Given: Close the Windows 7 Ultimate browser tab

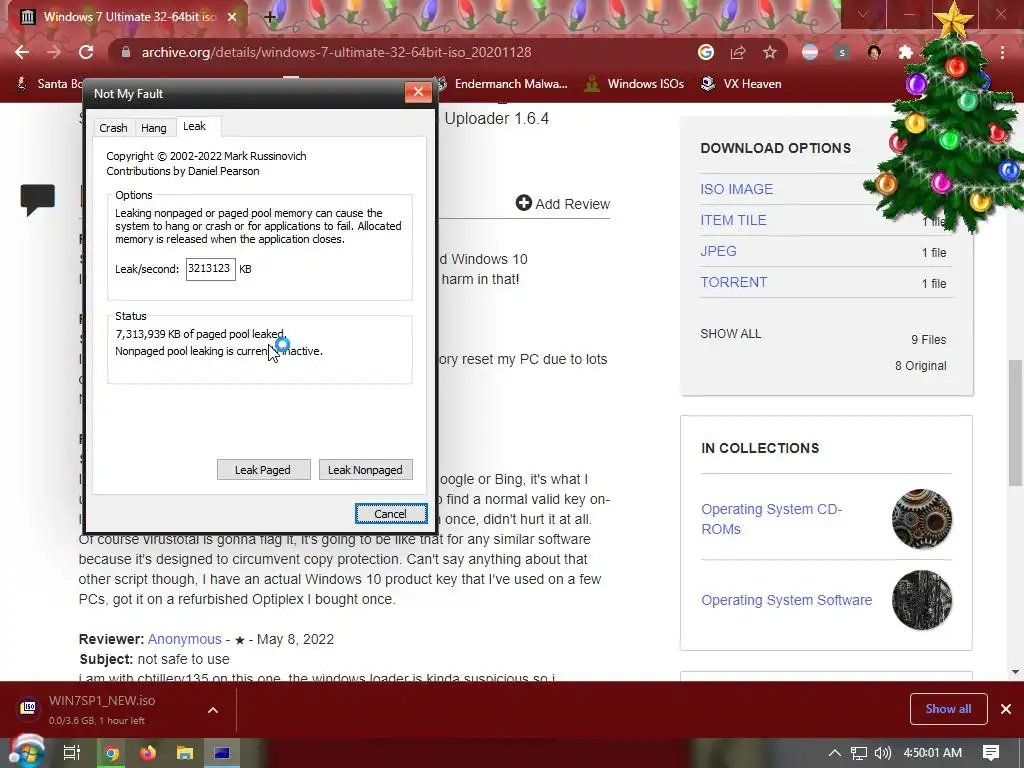Looking at the screenshot, I should coord(232,17).
